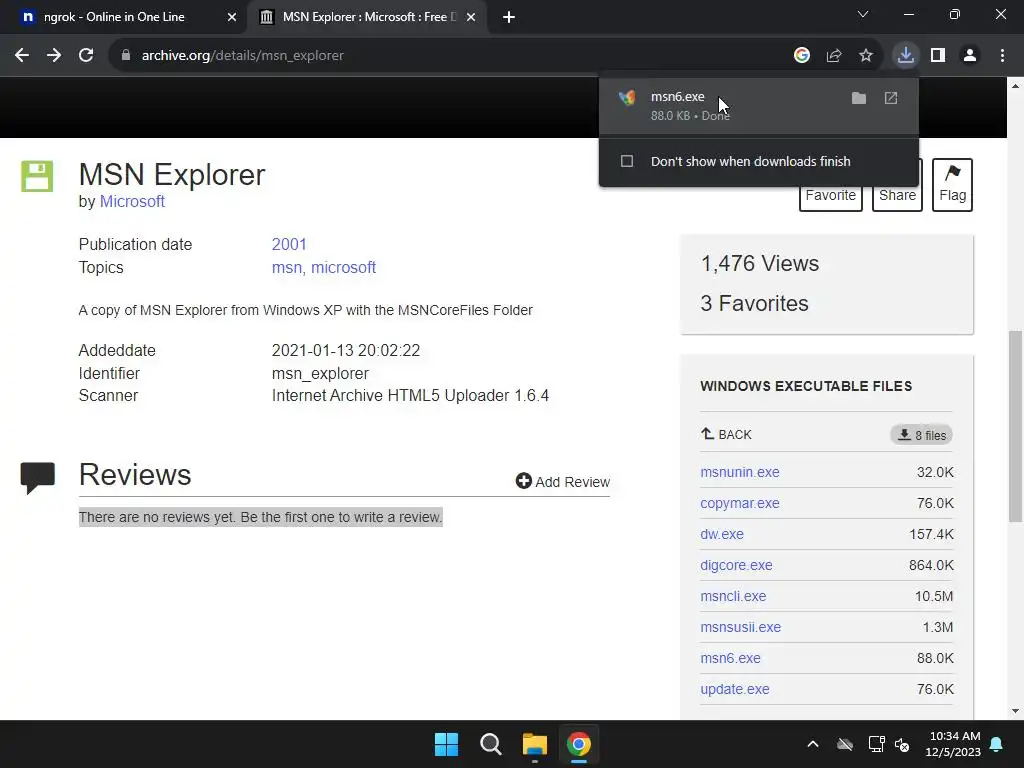1024x768 pixels.
Task: Open muted volume tray icon
Action: 902,744
